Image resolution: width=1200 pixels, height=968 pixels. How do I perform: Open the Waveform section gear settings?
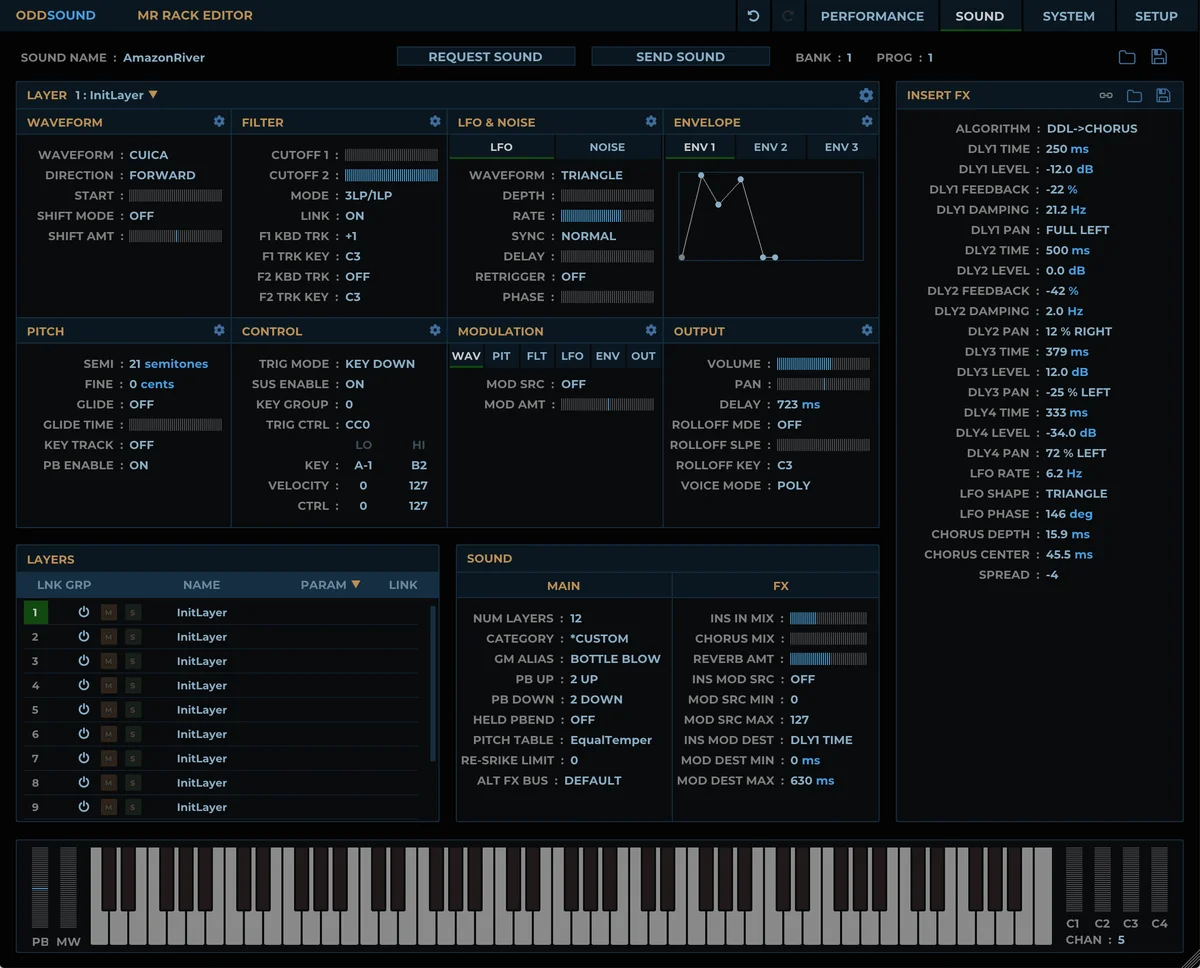coord(219,121)
